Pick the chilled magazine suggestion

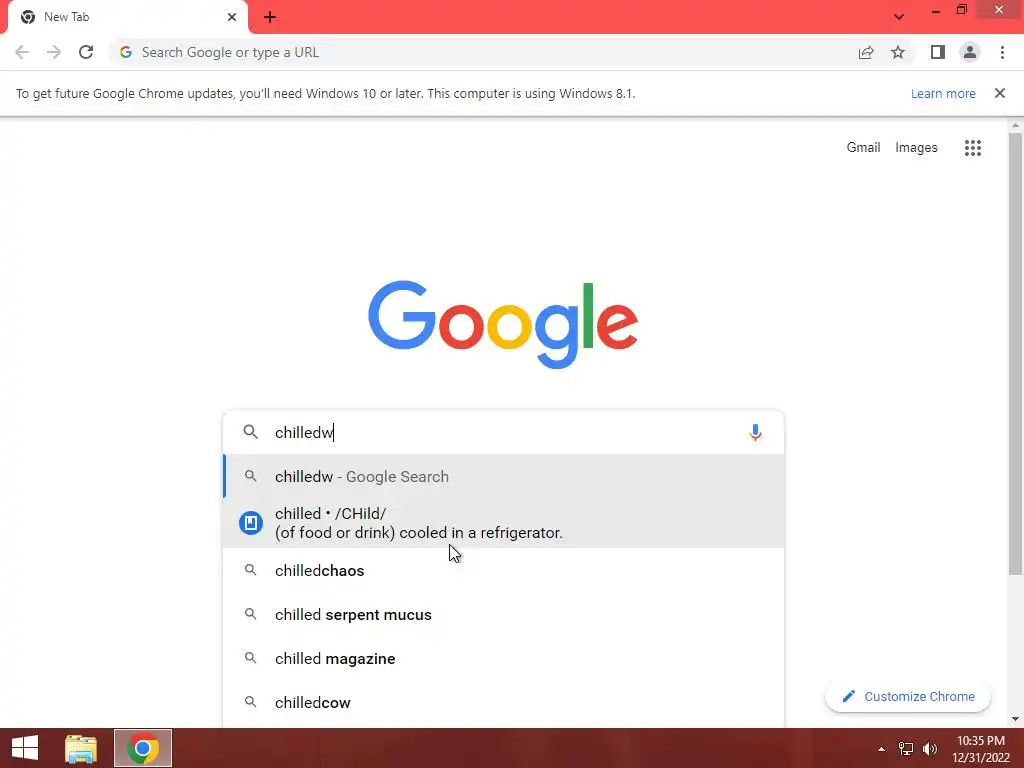coord(504,658)
